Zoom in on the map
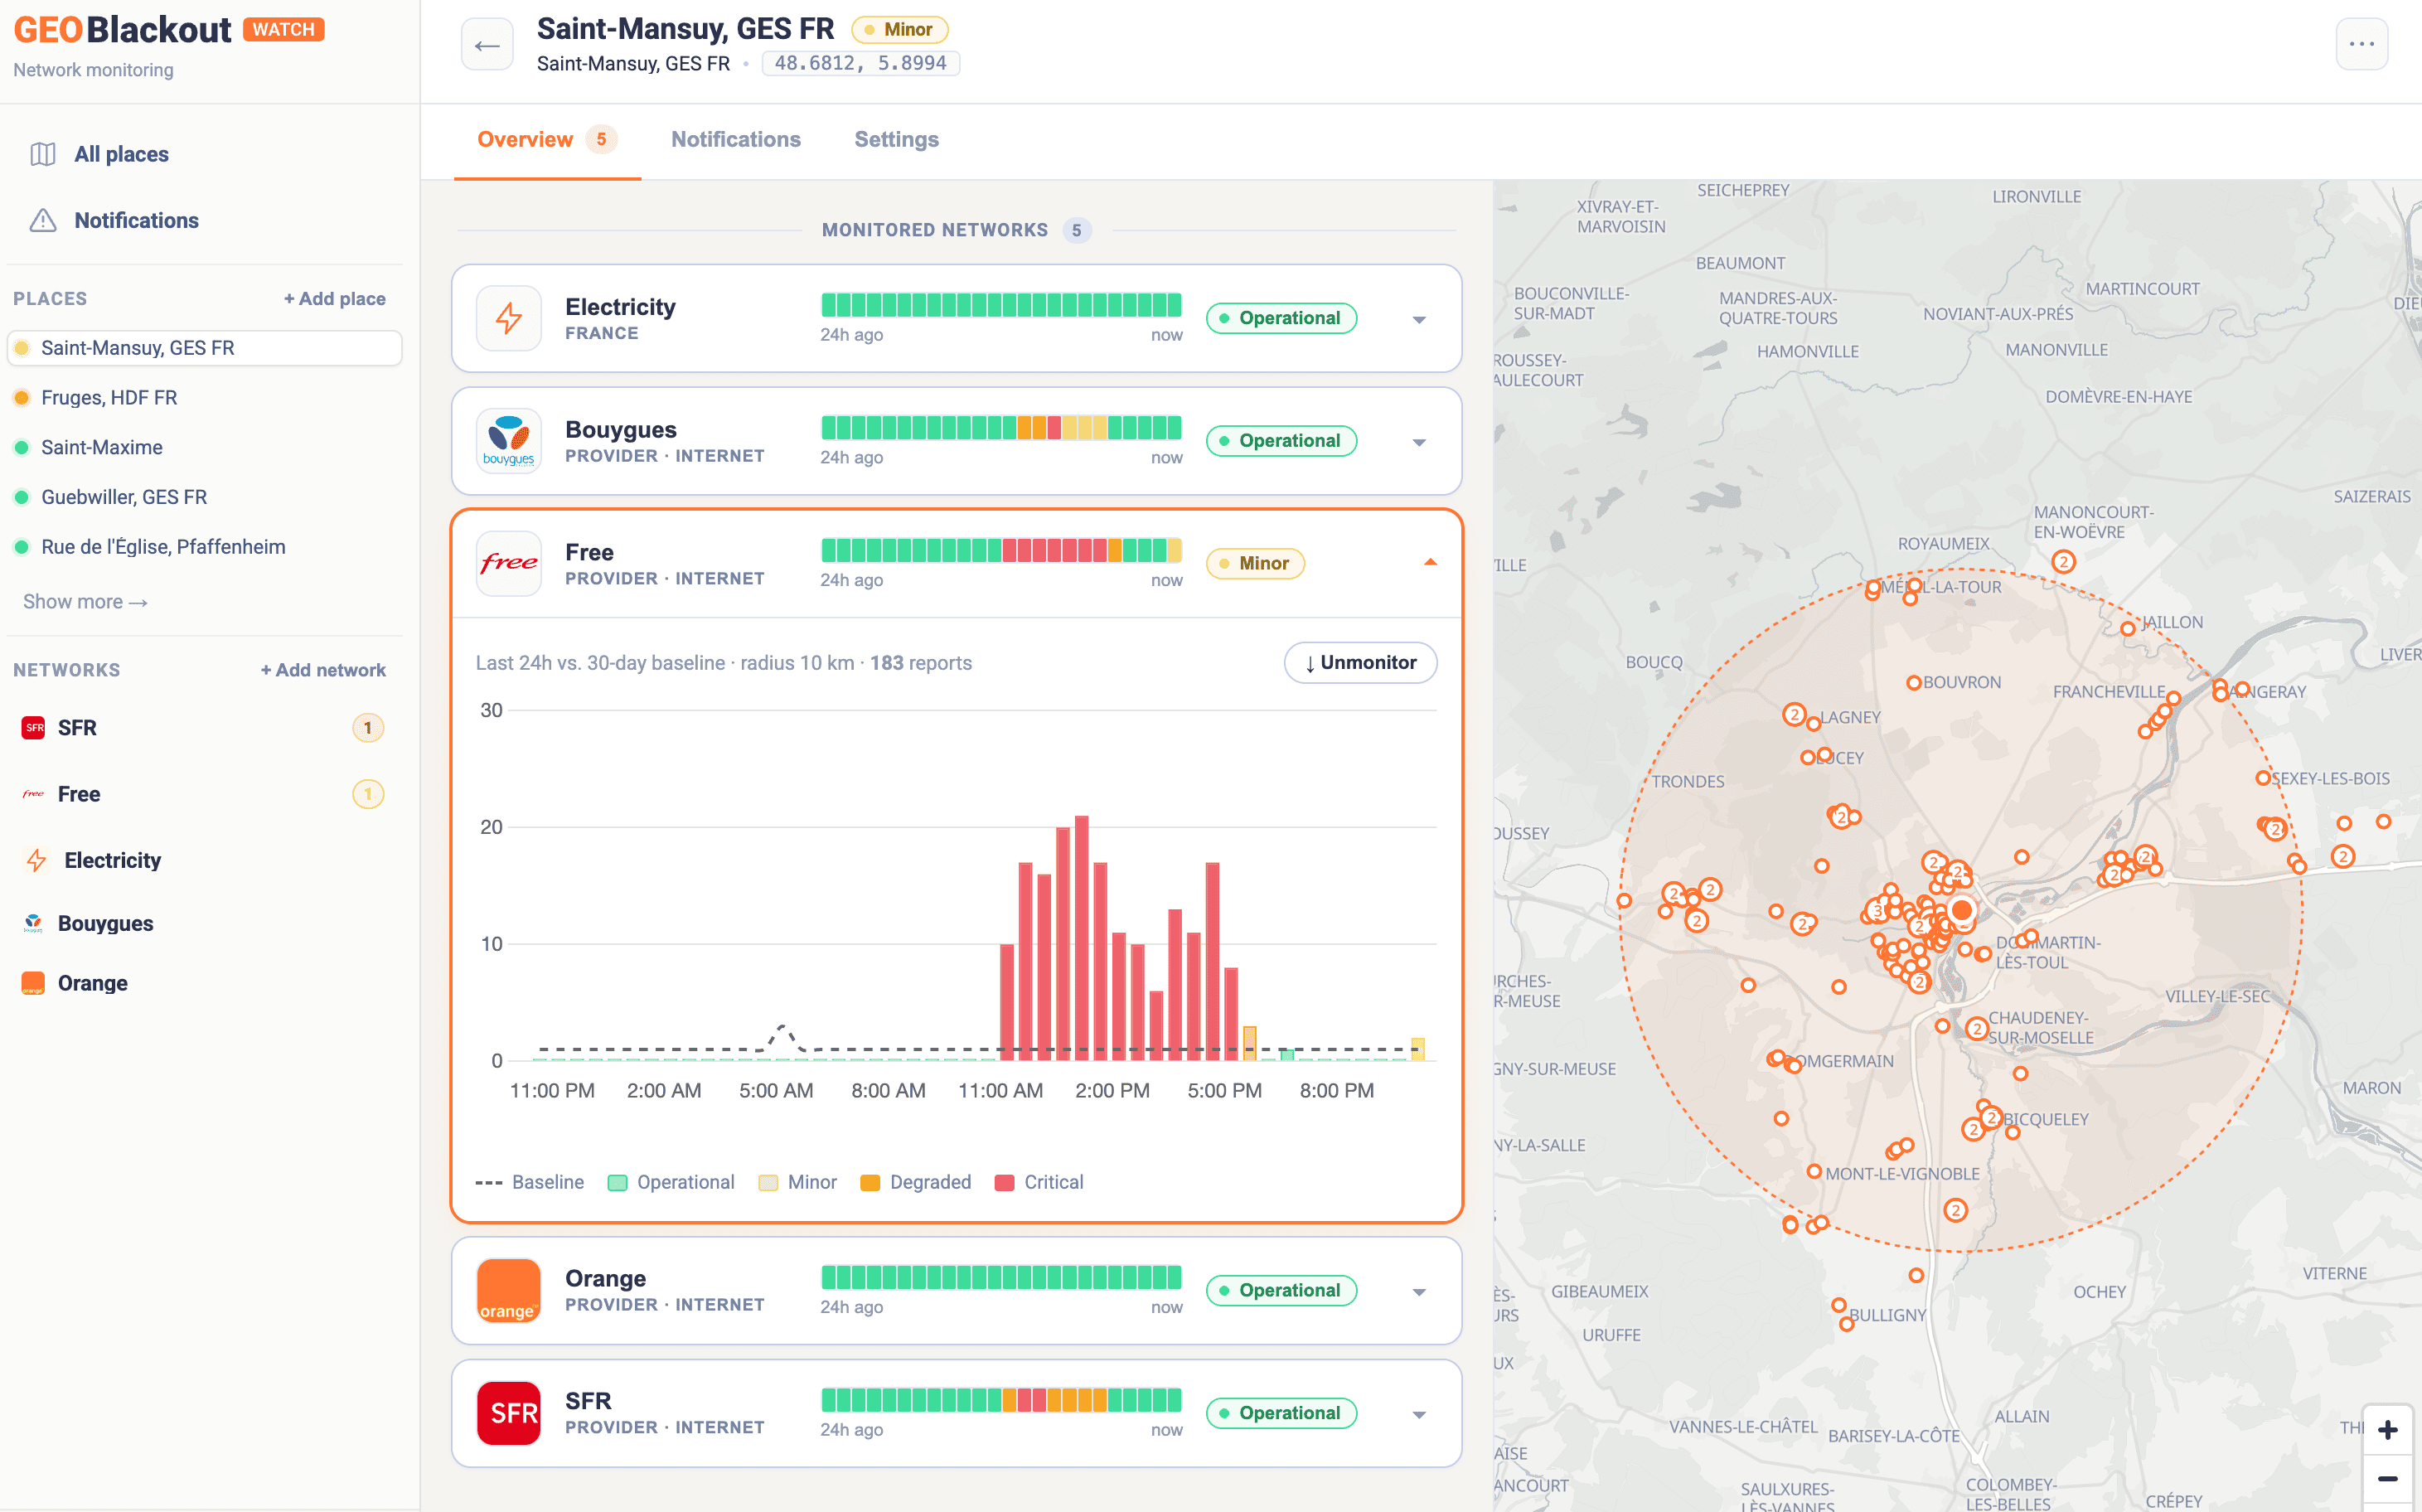2422x1512 pixels. pos(2388,1429)
